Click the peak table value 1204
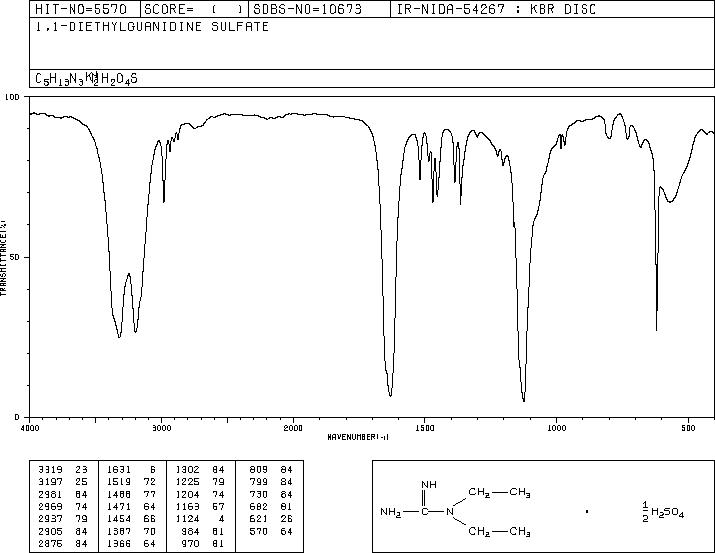Screen dimensions: 715x553 [187, 494]
